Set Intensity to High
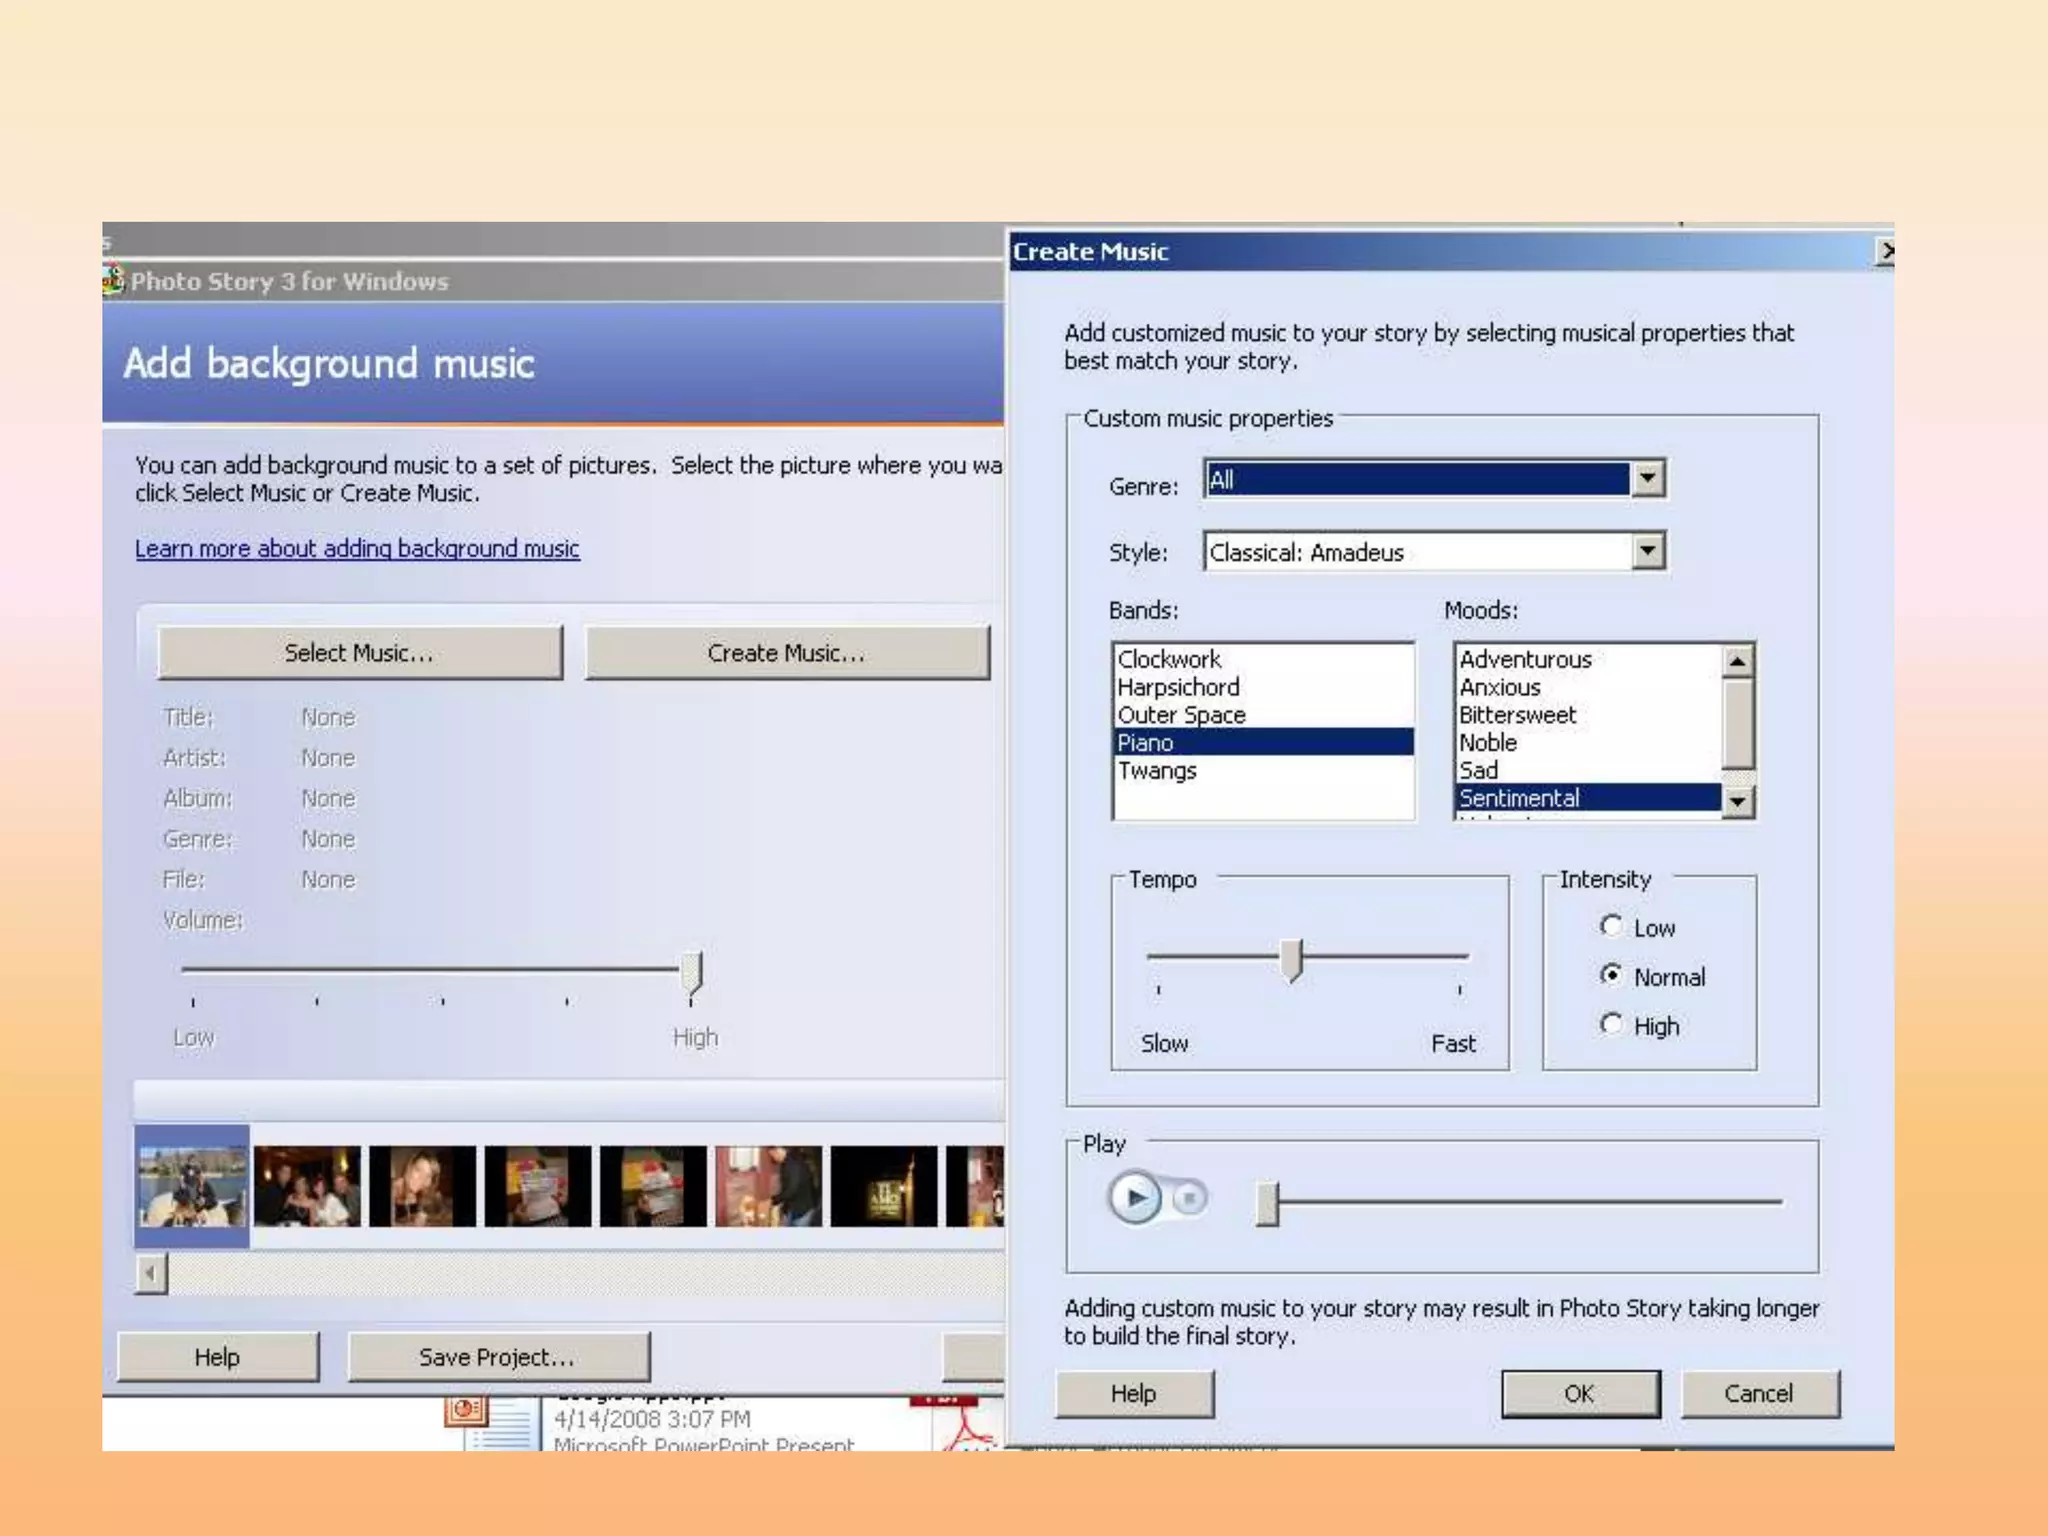The width and height of the screenshot is (2048, 1536). click(1610, 1025)
